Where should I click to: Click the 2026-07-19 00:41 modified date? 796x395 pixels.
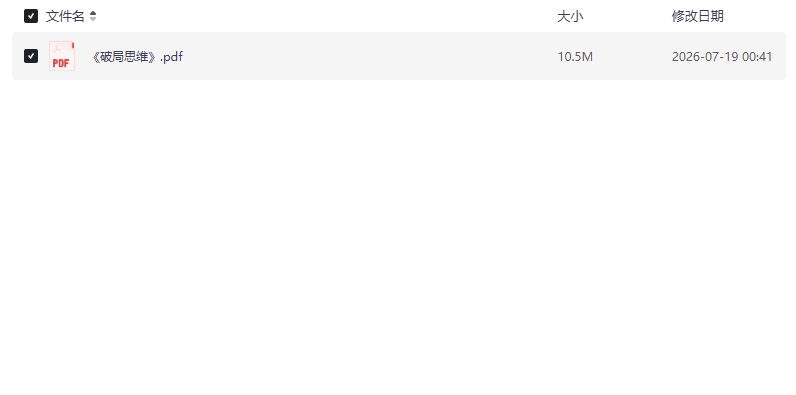click(x=722, y=56)
